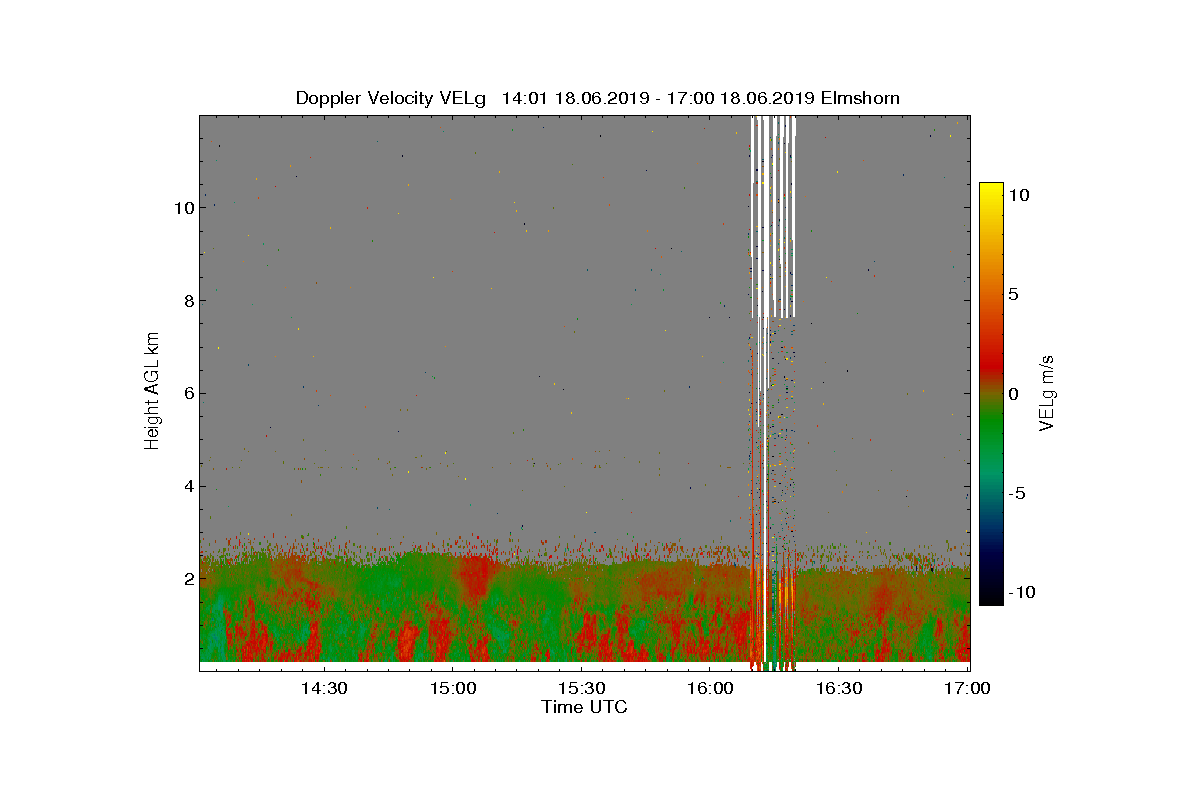Click the height tick label 2
This screenshot has height=800, width=1200.
pyautogui.click(x=187, y=579)
